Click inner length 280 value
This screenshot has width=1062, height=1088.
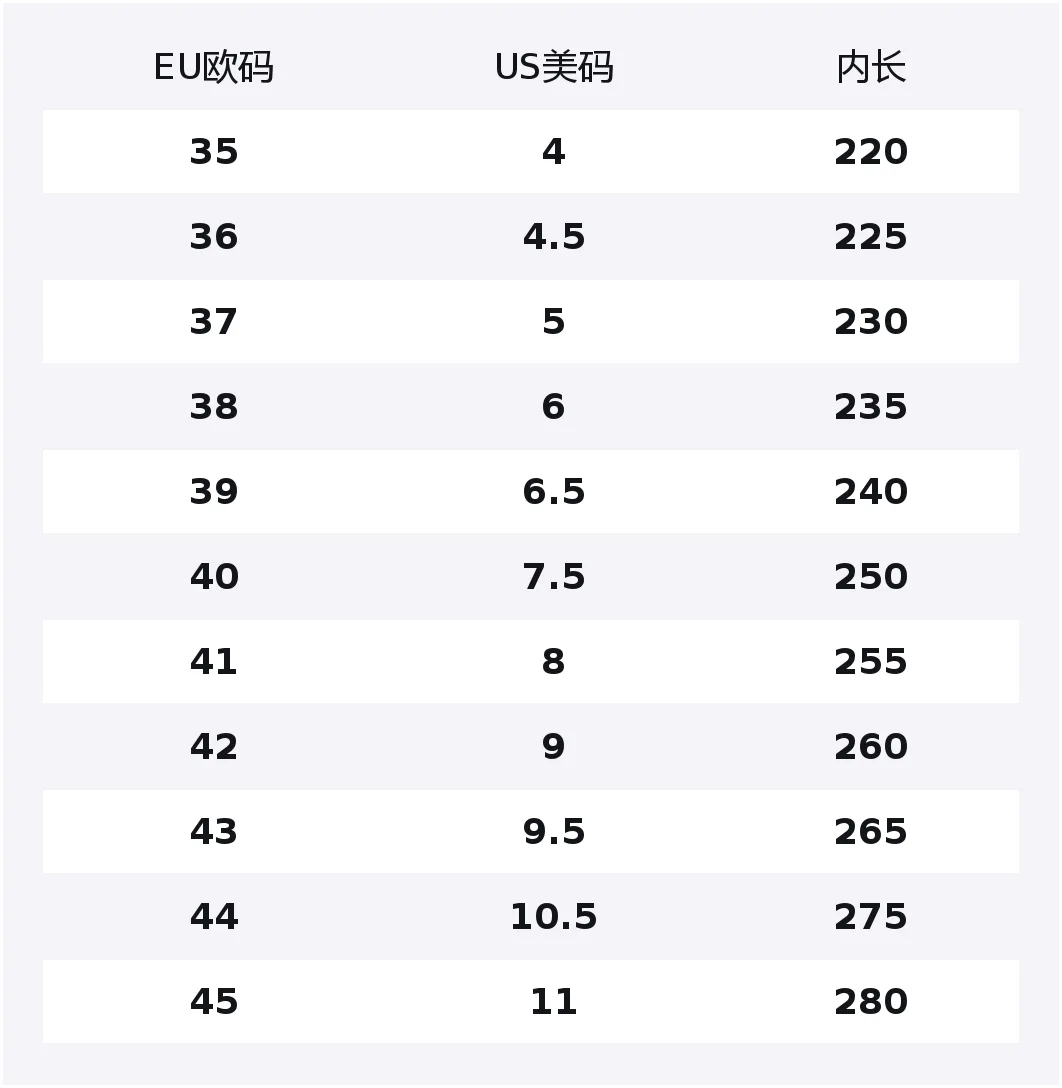[x=870, y=1002]
